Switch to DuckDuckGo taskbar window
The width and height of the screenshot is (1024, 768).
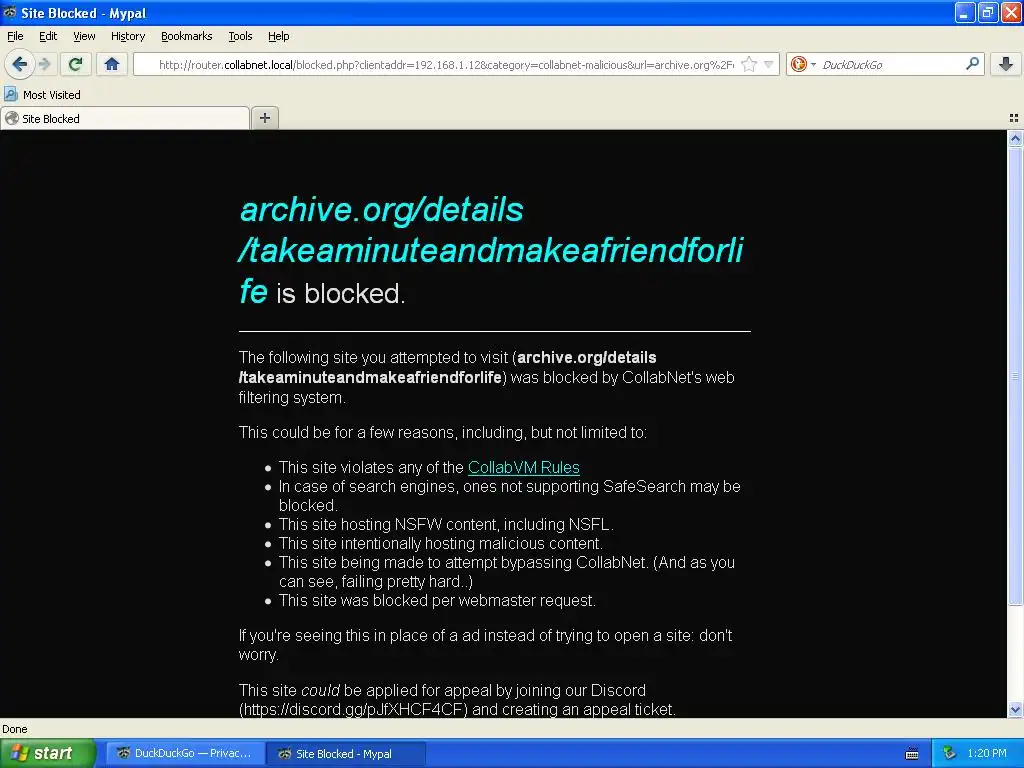(185, 753)
